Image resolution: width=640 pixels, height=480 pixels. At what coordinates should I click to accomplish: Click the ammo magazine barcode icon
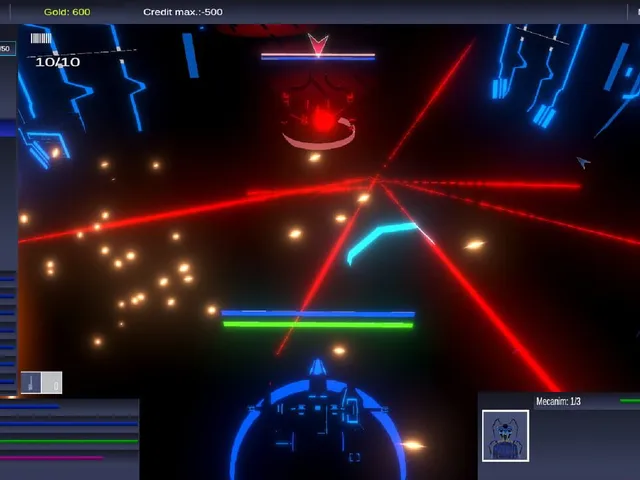tap(41, 38)
